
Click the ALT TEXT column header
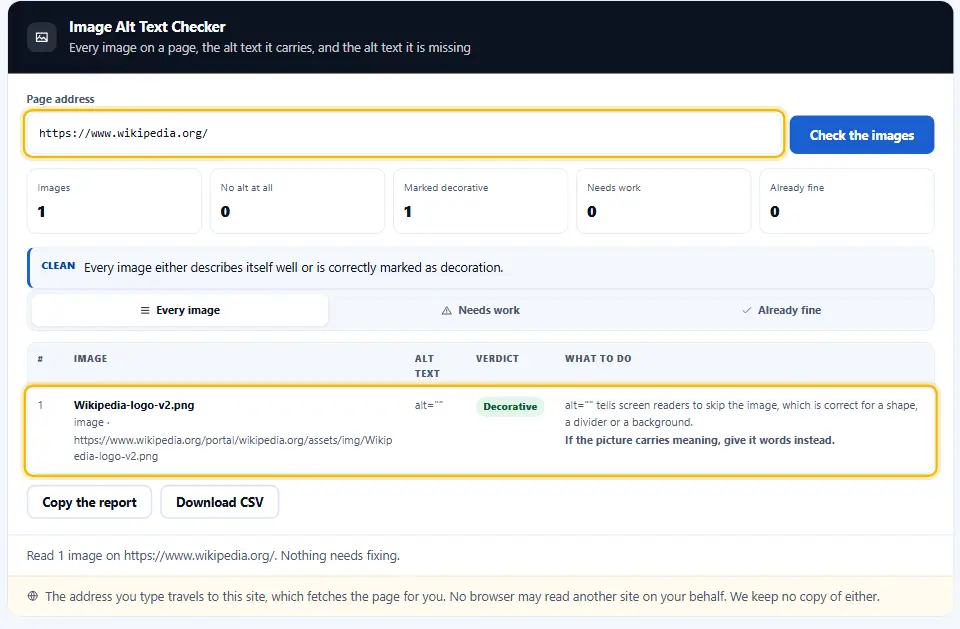[x=427, y=366]
